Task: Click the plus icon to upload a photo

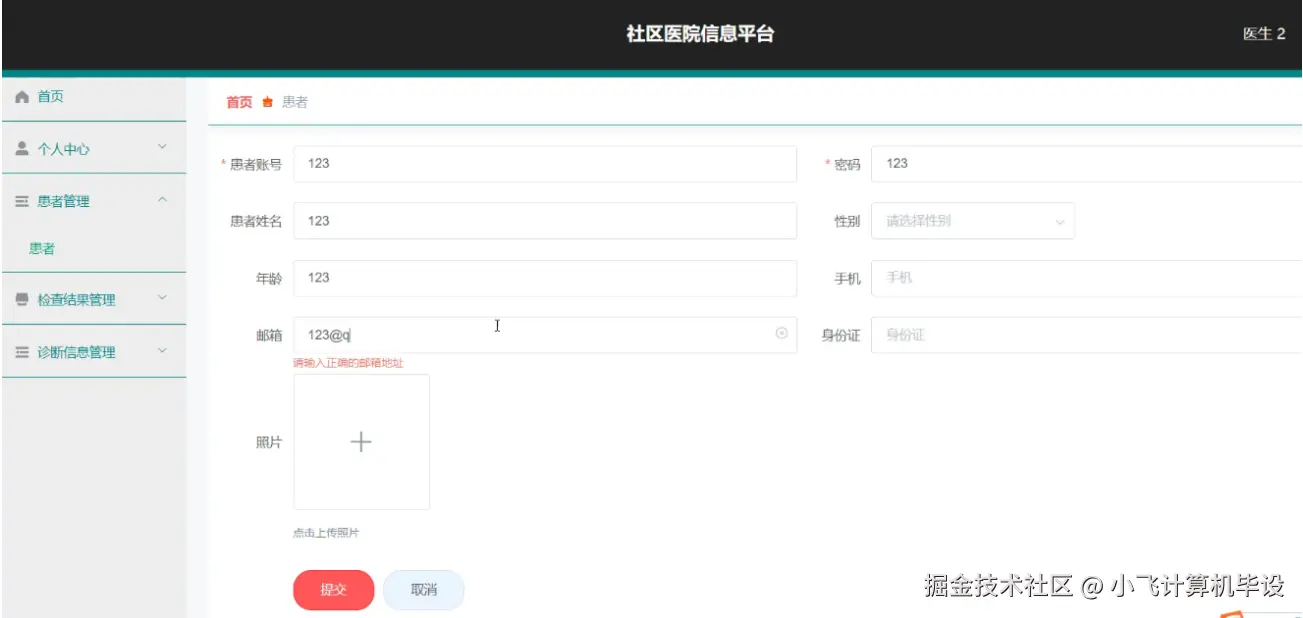Action: (361, 442)
